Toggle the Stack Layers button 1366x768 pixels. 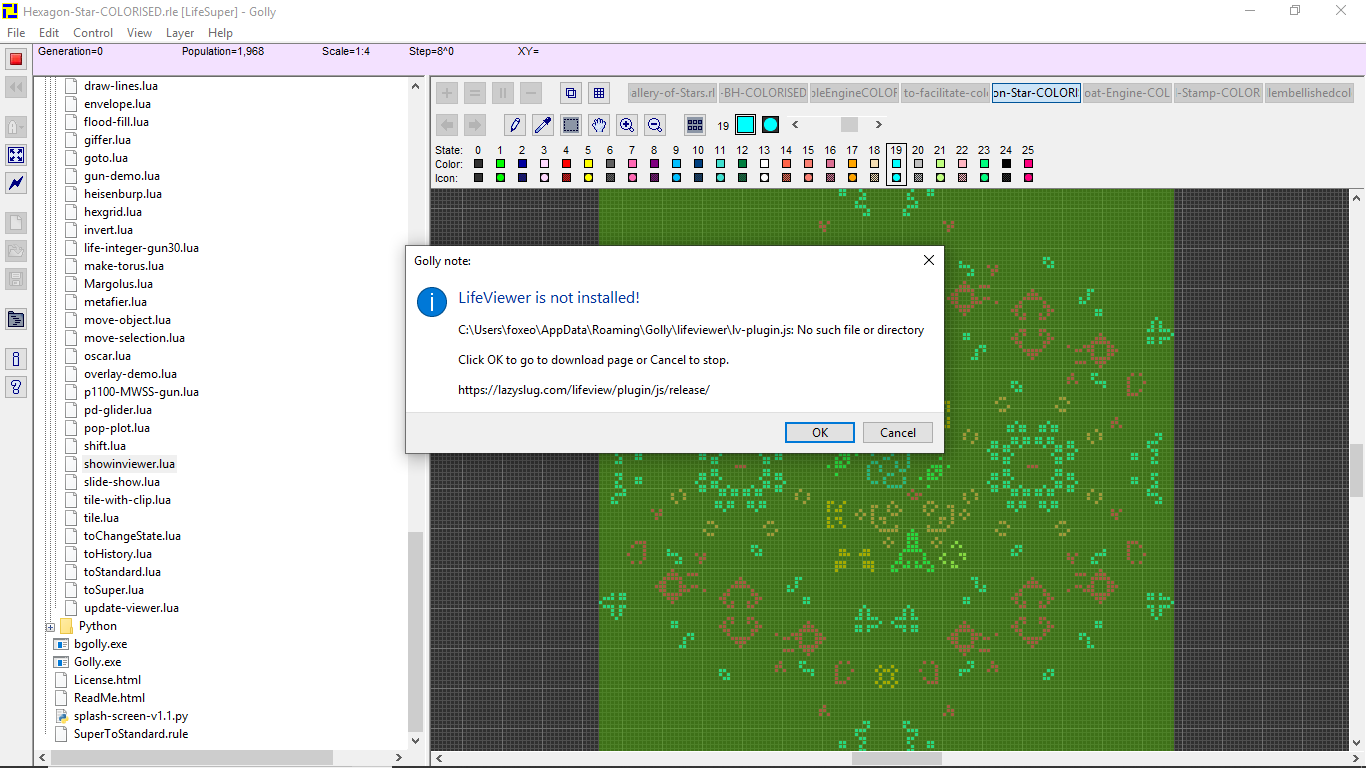571,93
